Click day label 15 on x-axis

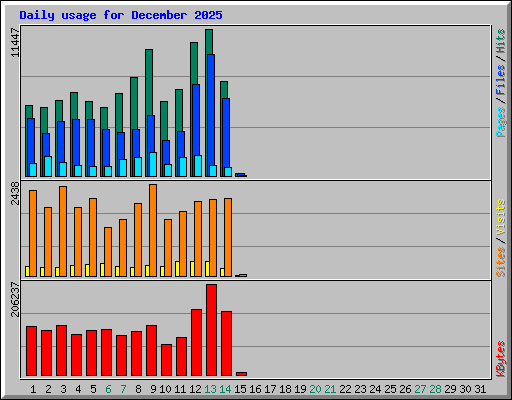[240, 389]
